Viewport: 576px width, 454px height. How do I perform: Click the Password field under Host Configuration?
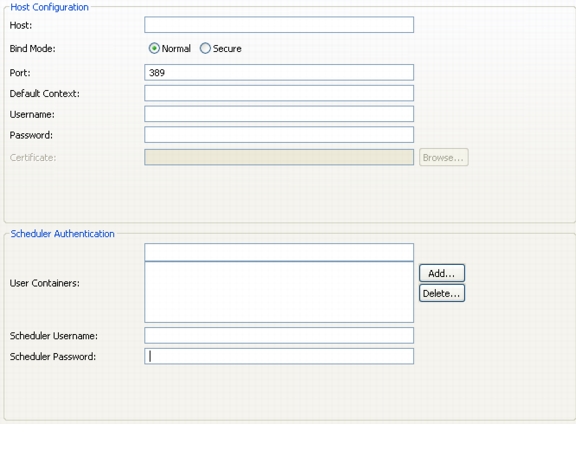[279, 134]
